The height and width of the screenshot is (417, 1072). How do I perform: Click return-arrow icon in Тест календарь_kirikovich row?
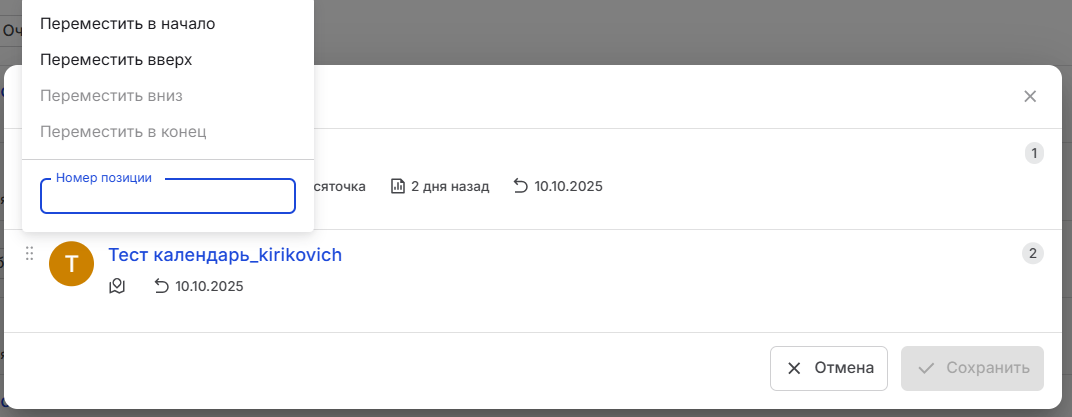161,287
